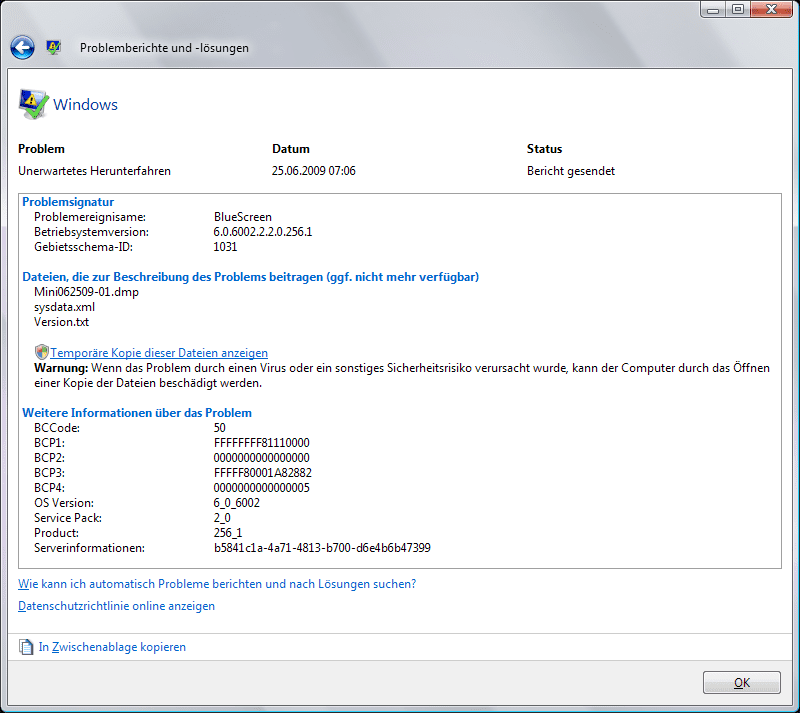
Task: Click the Problemberichte icon in title bar
Action: pos(54,47)
